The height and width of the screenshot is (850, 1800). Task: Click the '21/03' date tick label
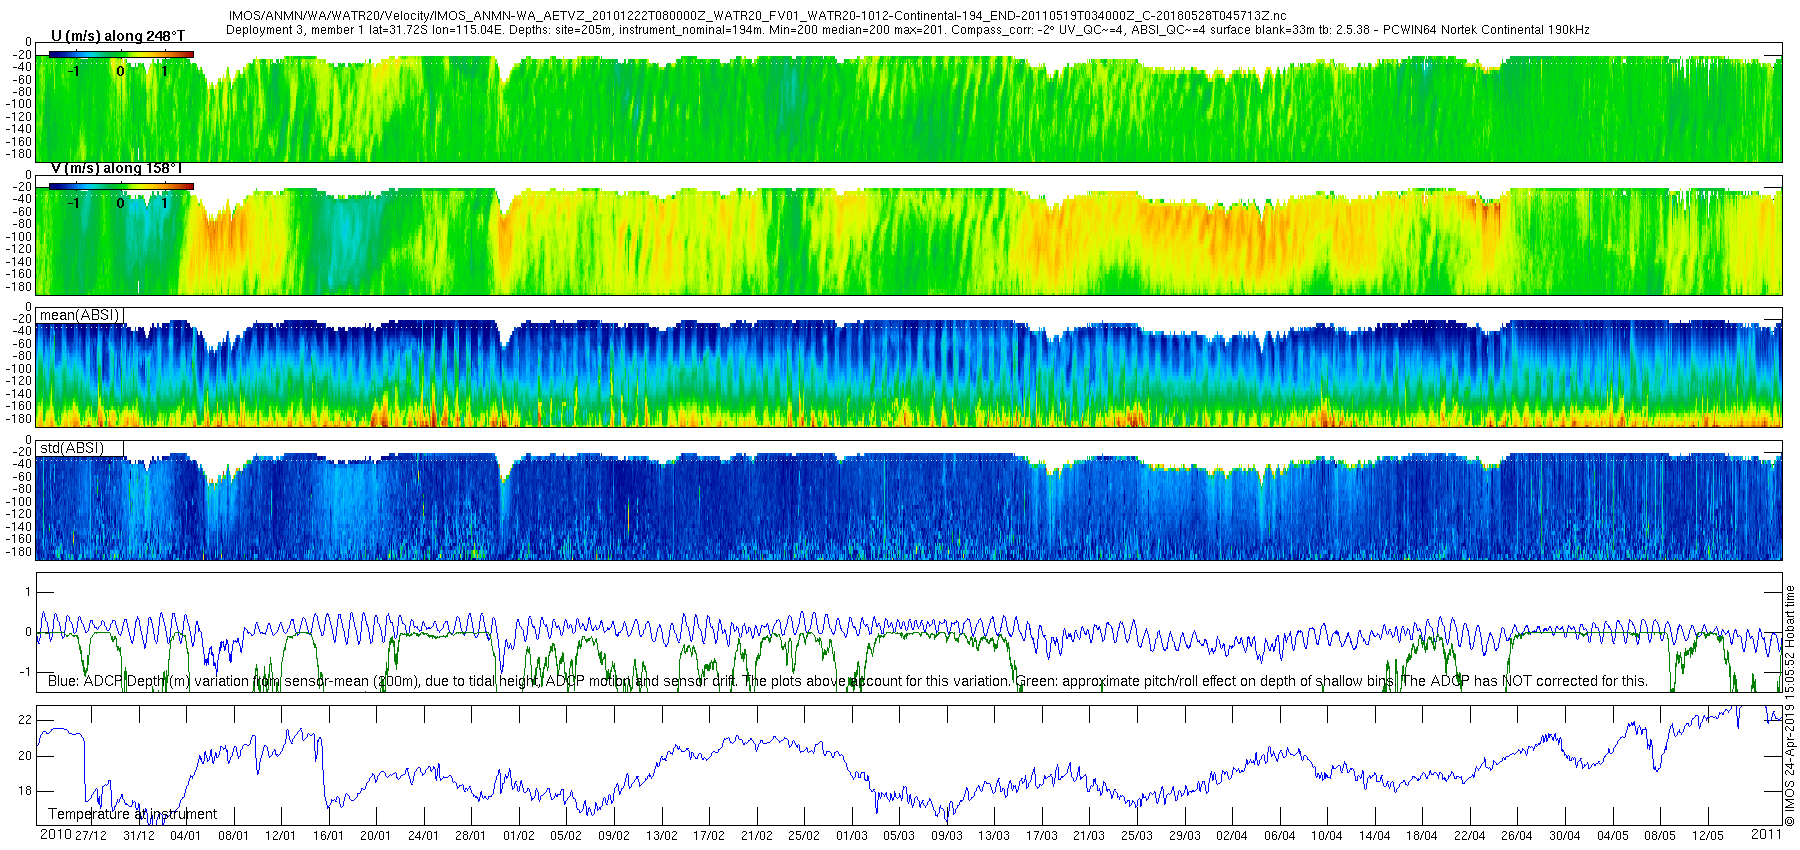1089,836
